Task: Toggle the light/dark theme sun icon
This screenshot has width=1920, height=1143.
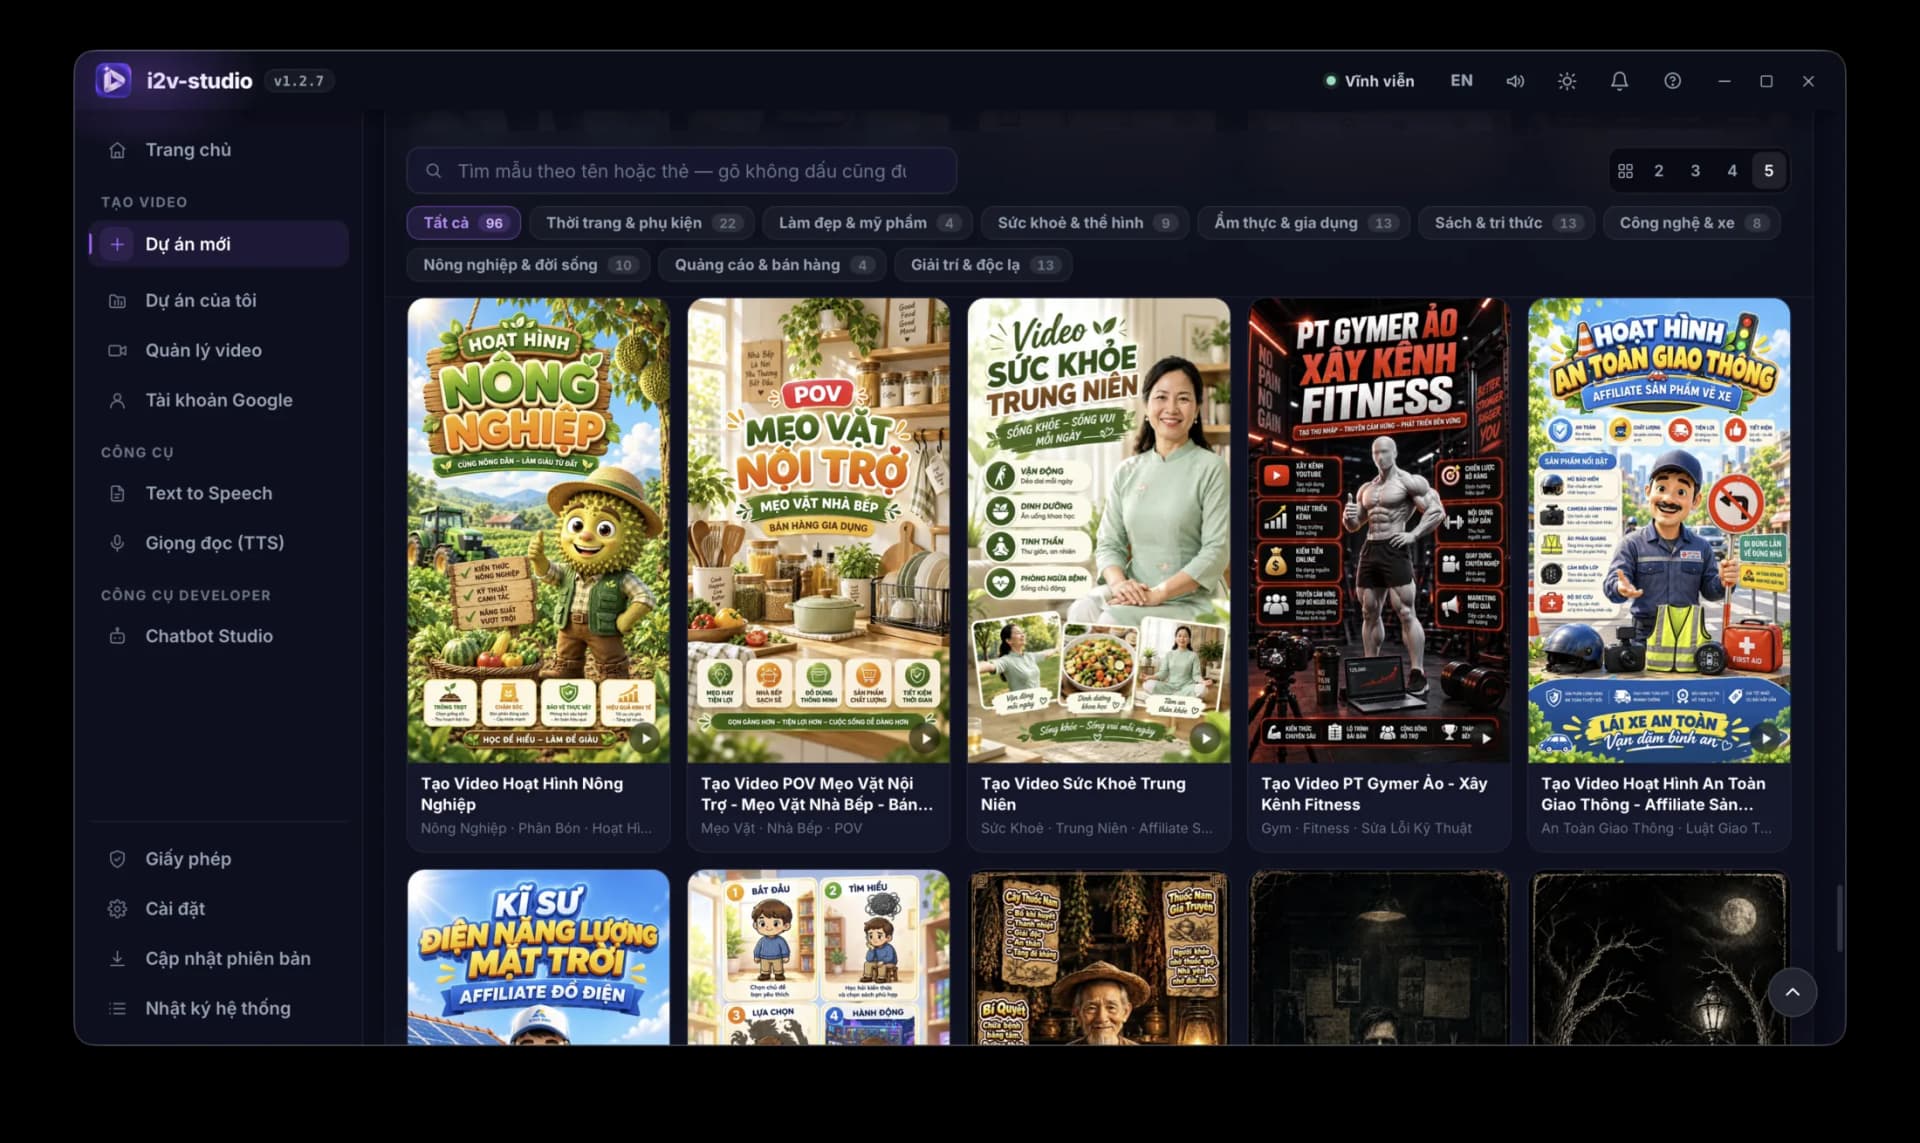Action: point(1567,81)
